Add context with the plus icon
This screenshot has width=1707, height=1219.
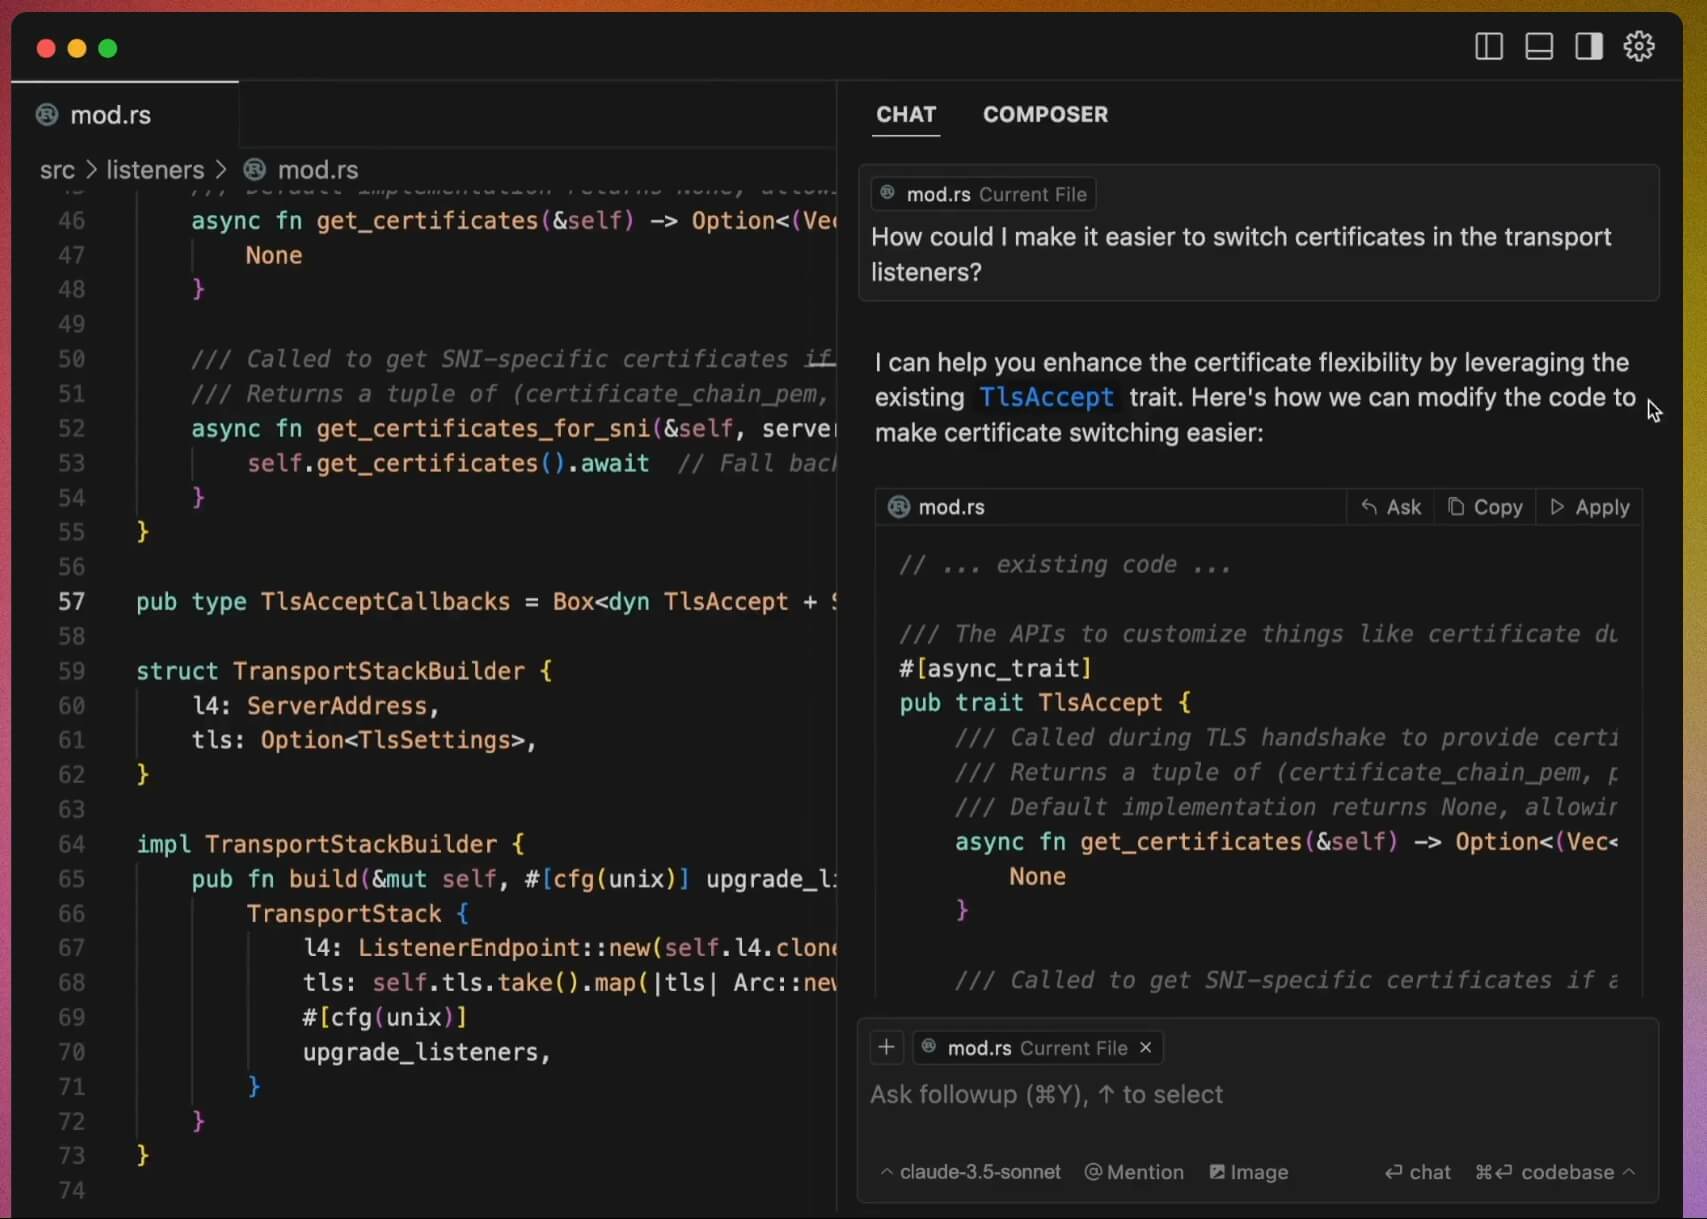886,1047
